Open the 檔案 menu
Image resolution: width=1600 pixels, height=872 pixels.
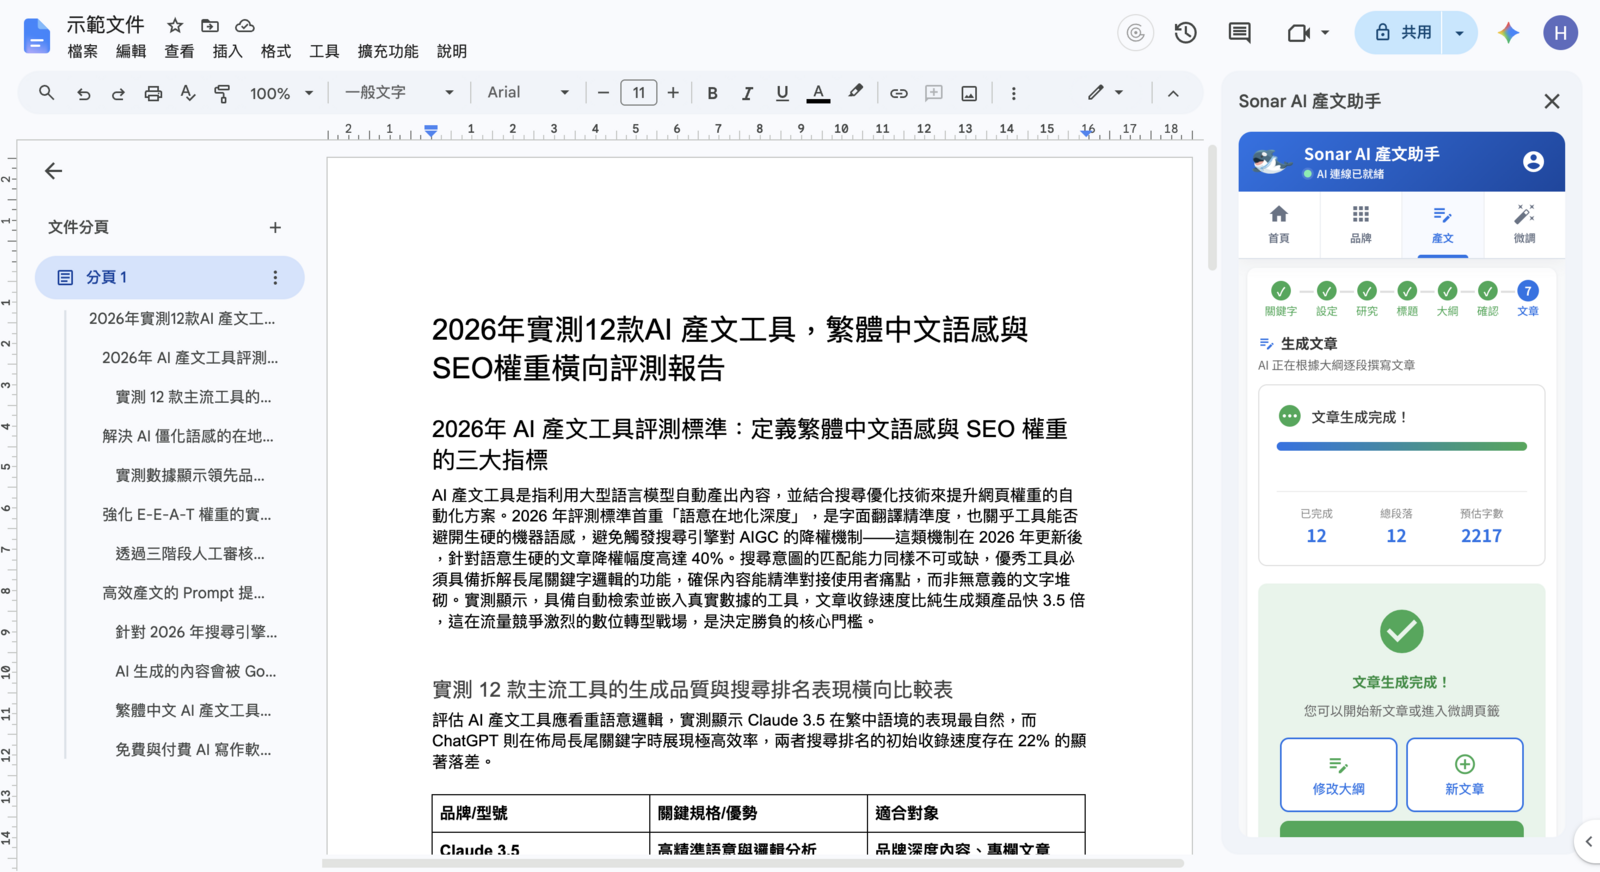tap(82, 51)
